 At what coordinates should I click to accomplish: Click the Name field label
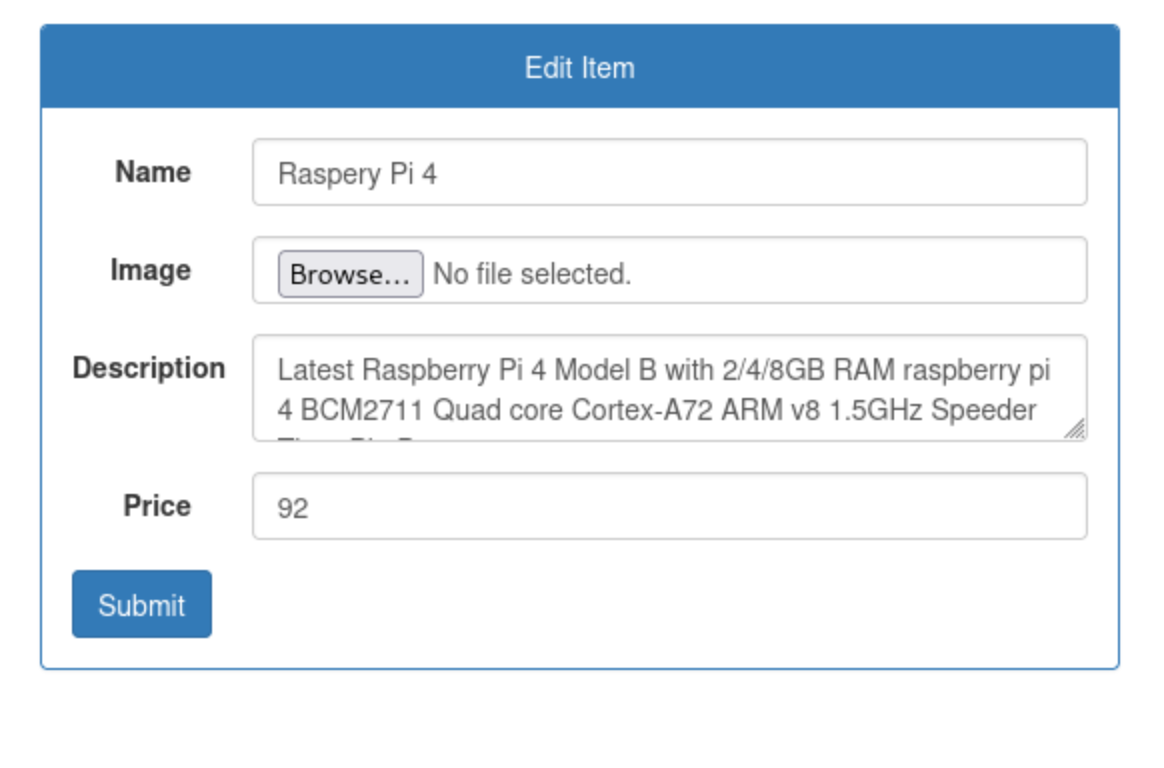click(x=152, y=172)
